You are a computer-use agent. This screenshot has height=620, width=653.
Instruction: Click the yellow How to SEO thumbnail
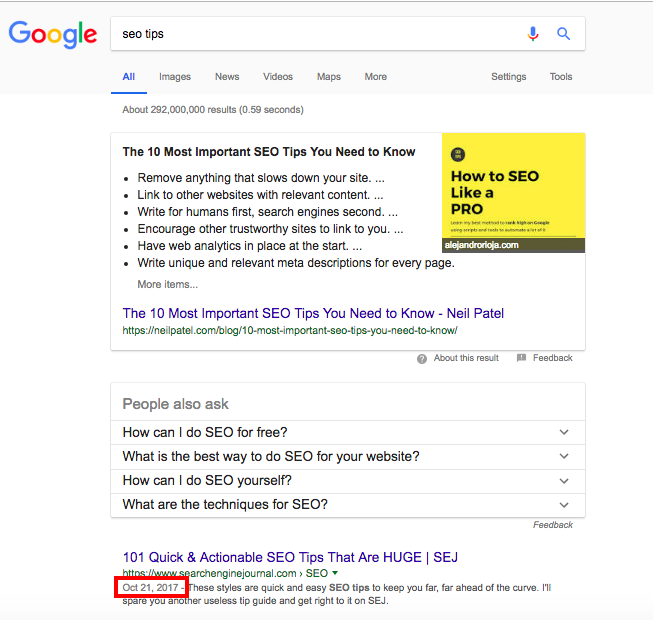513,193
